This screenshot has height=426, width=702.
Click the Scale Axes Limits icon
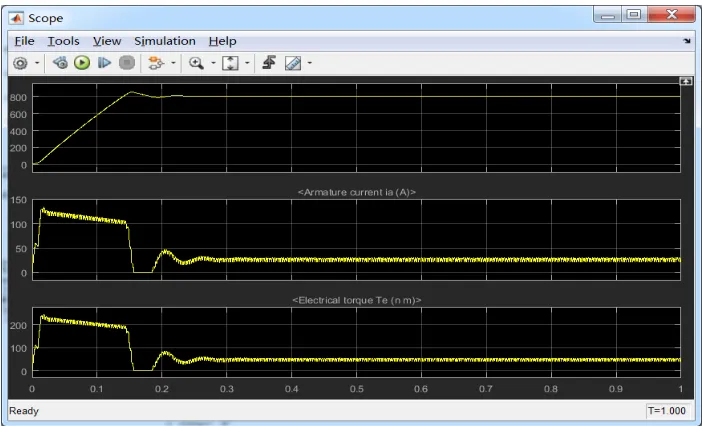[x=230, y=63]
